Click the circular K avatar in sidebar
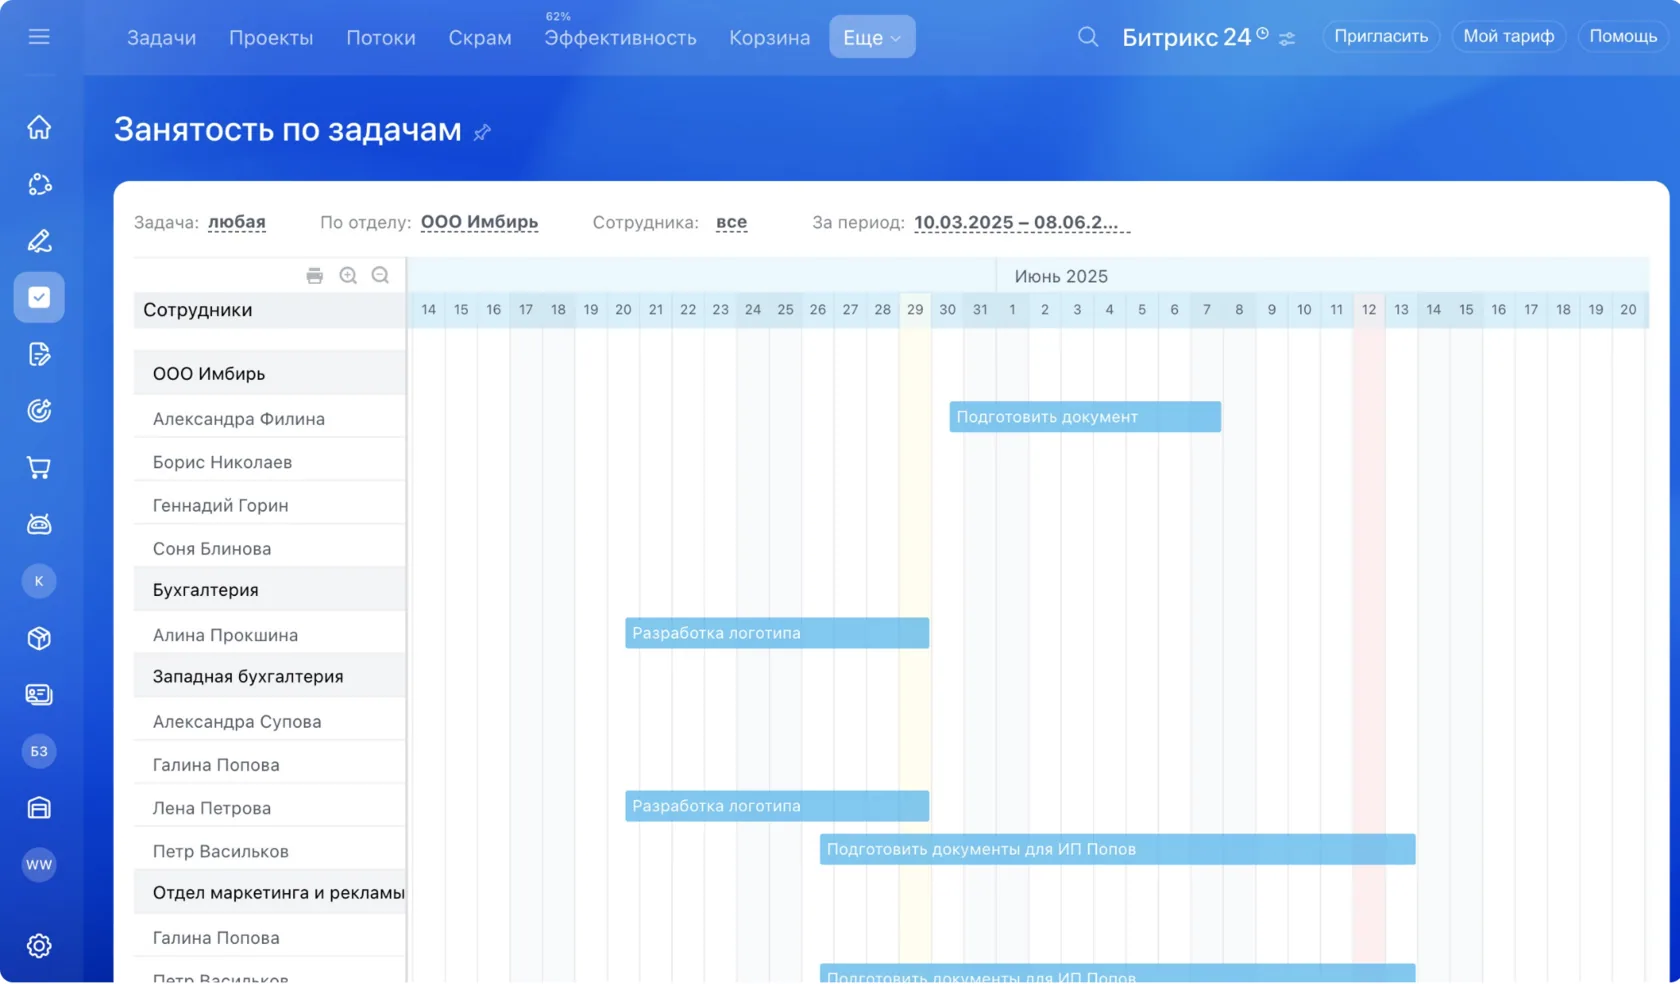The width and height of the screenshot is (1680, 984). pyautogui.click(x=39, y=581)
